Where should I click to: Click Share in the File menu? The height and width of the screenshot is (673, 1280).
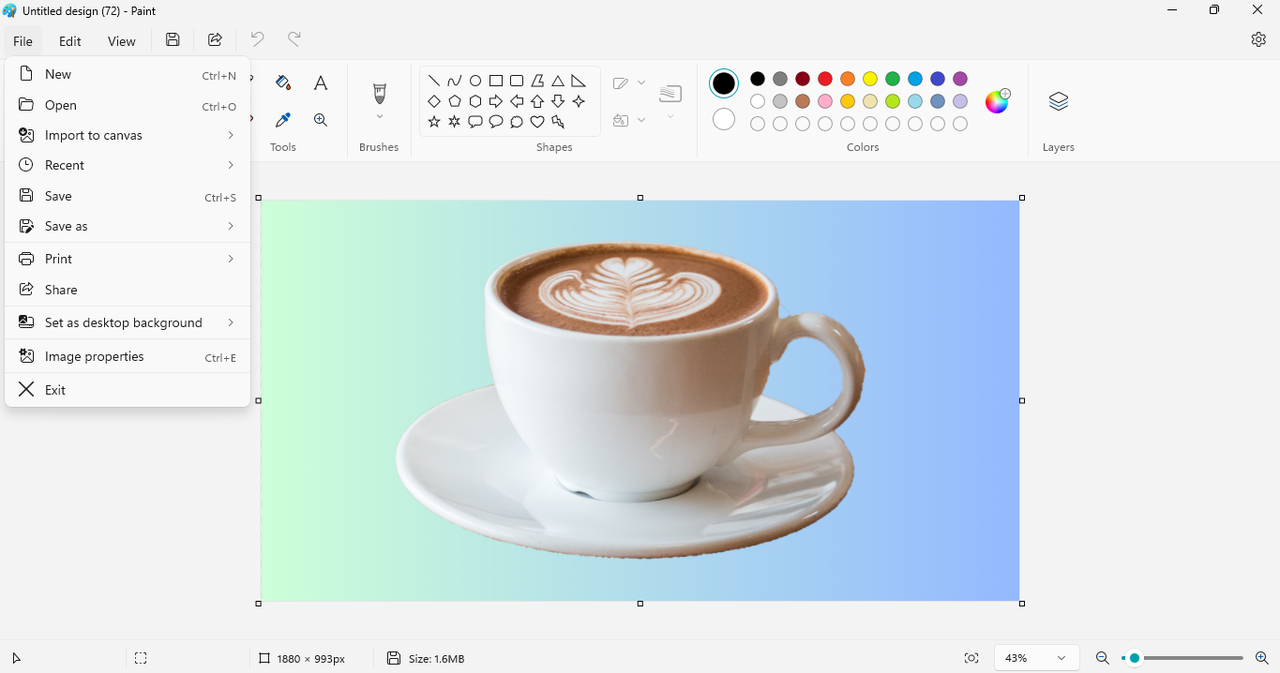[128, 290]
